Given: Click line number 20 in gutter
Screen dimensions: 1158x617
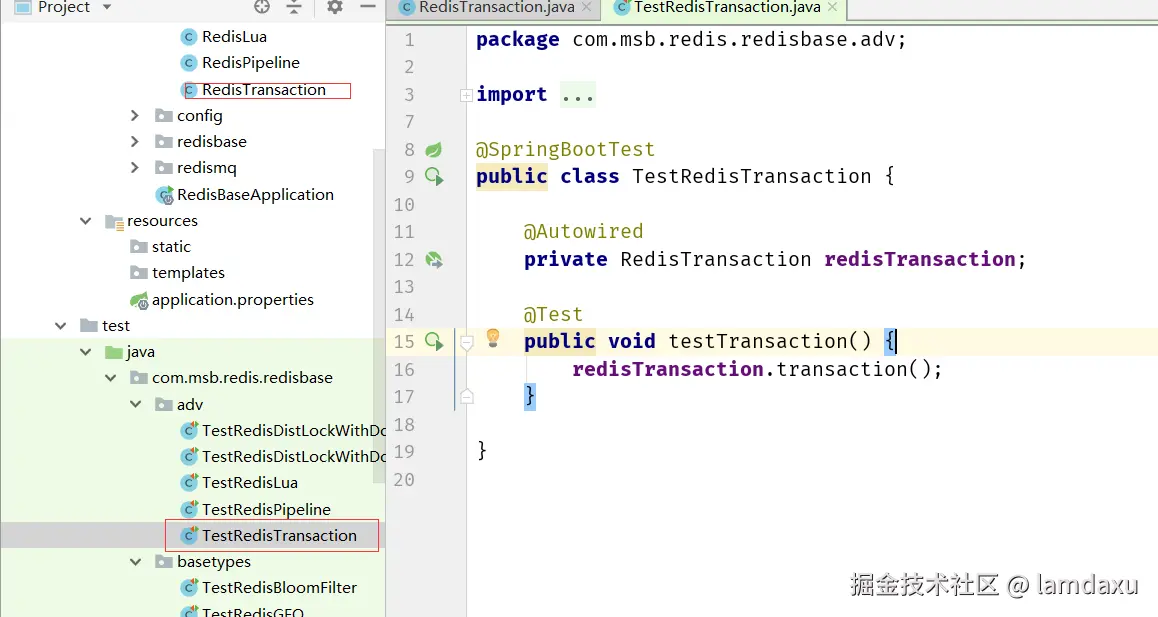Looking at the screenshot, I should (404, 480).
